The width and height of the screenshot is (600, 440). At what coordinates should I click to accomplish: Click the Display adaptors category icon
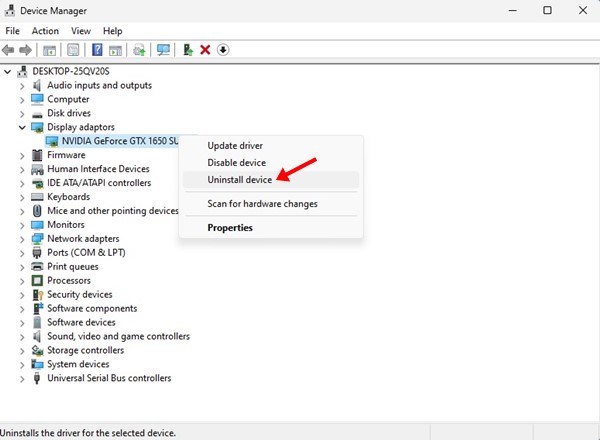(x=37, y=127)
